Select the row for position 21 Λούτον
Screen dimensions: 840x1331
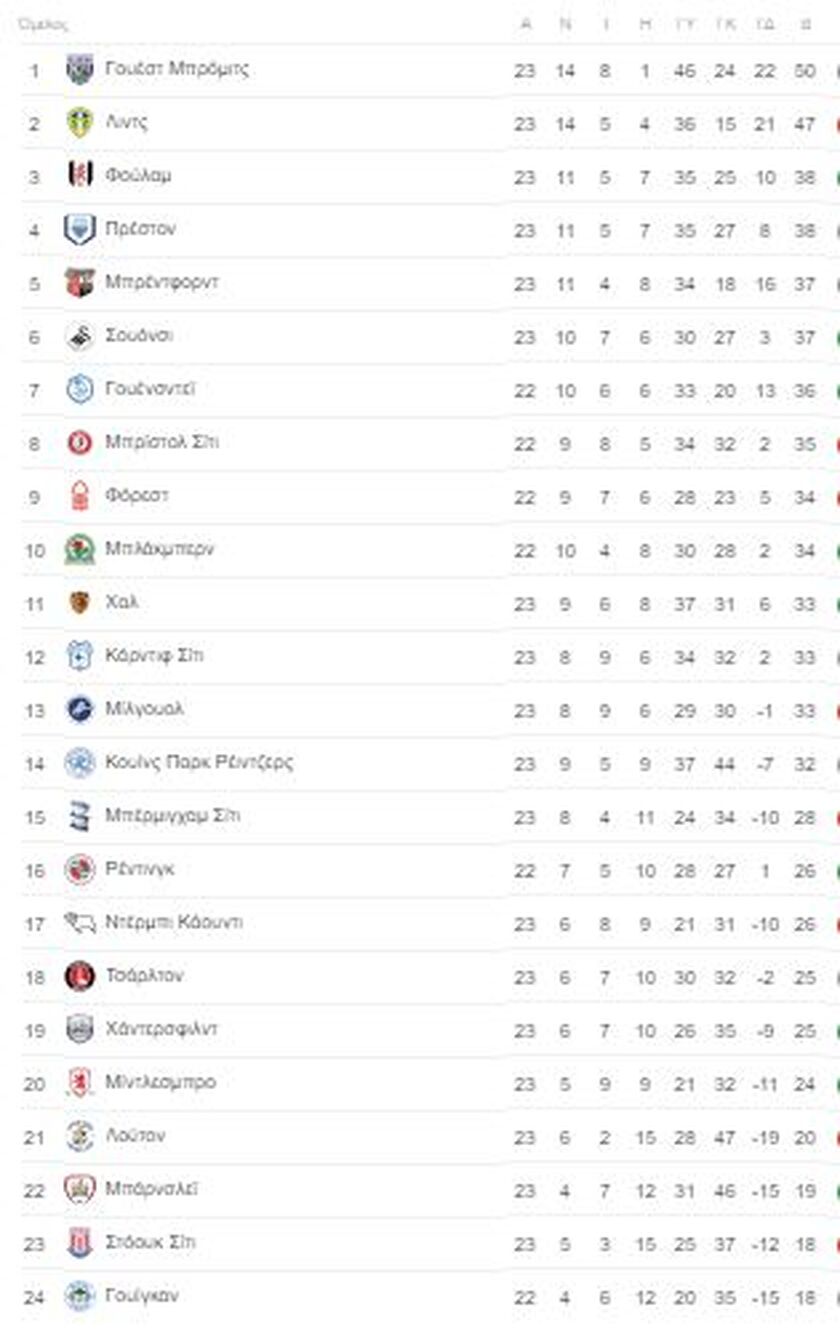(430, 1137)
